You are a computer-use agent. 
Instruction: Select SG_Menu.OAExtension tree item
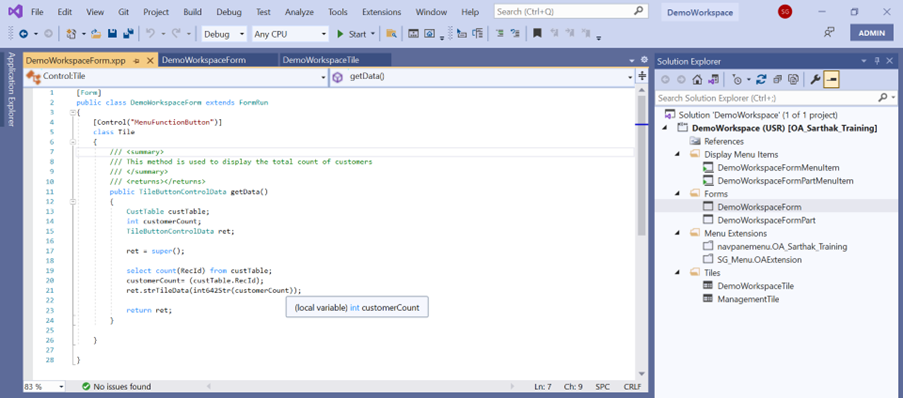(x=760, y=260)
